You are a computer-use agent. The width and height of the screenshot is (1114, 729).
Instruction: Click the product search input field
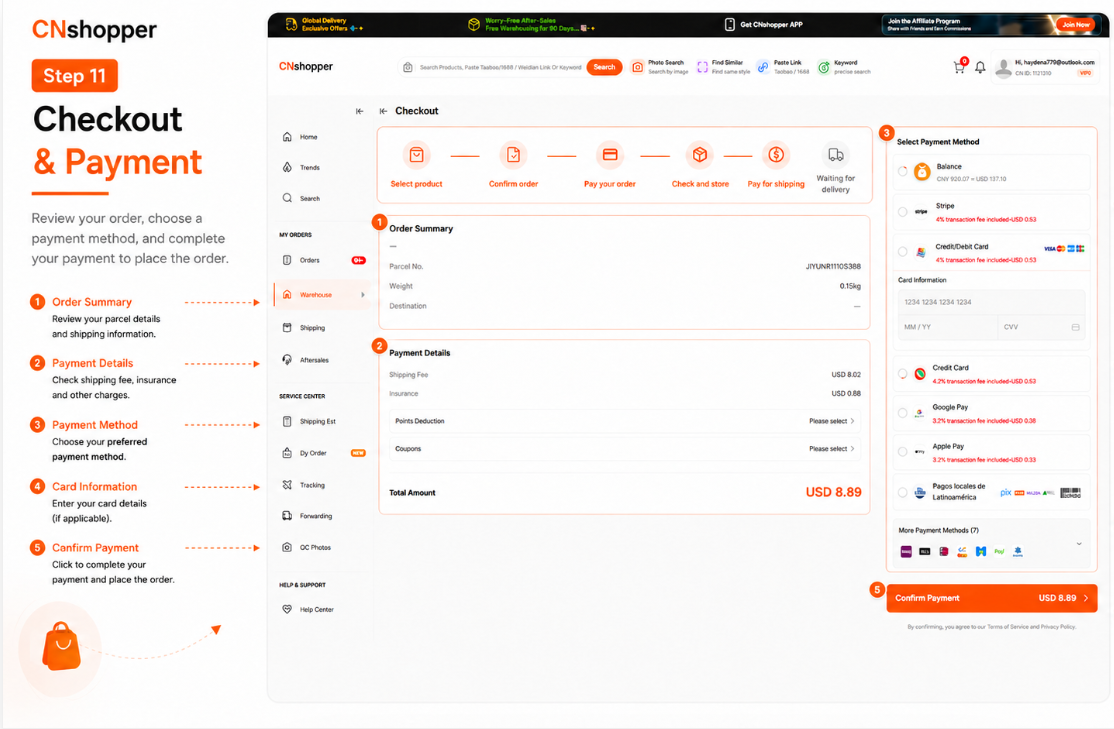pos(500,68)
